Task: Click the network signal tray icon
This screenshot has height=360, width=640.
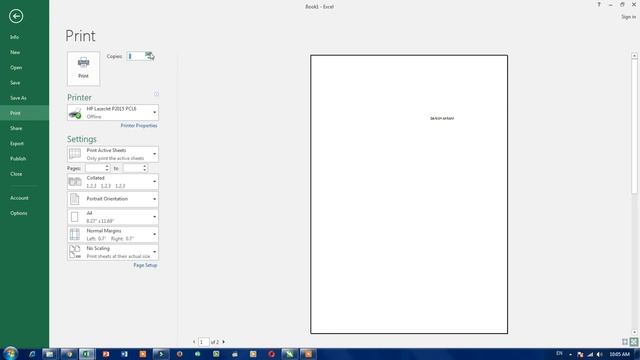Action: 590,354
